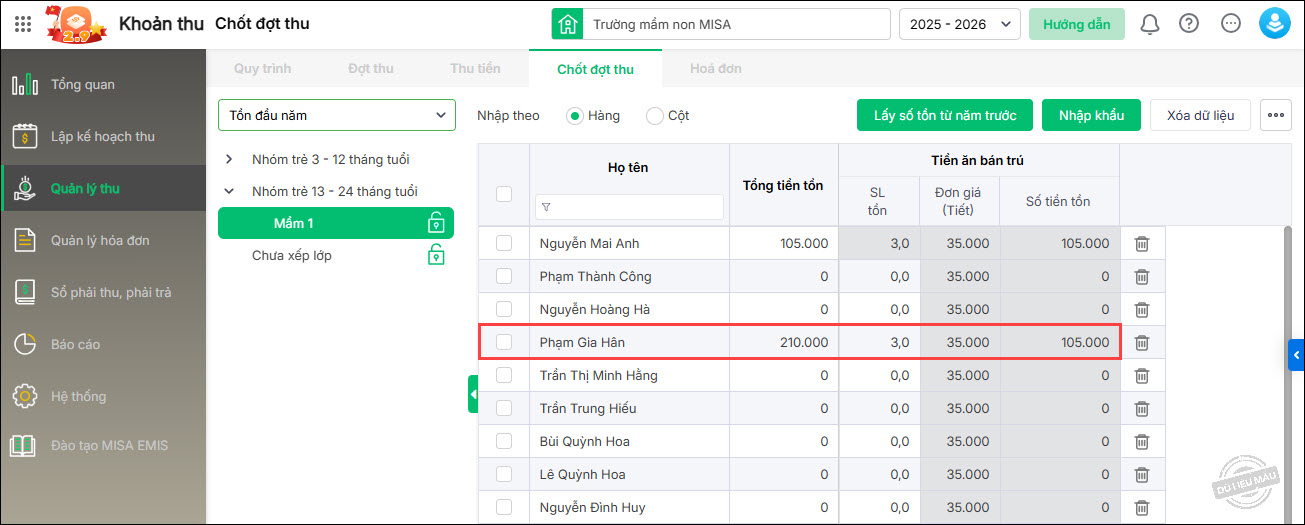Click the lock icon beside Mầm 1

pos(435,223)
